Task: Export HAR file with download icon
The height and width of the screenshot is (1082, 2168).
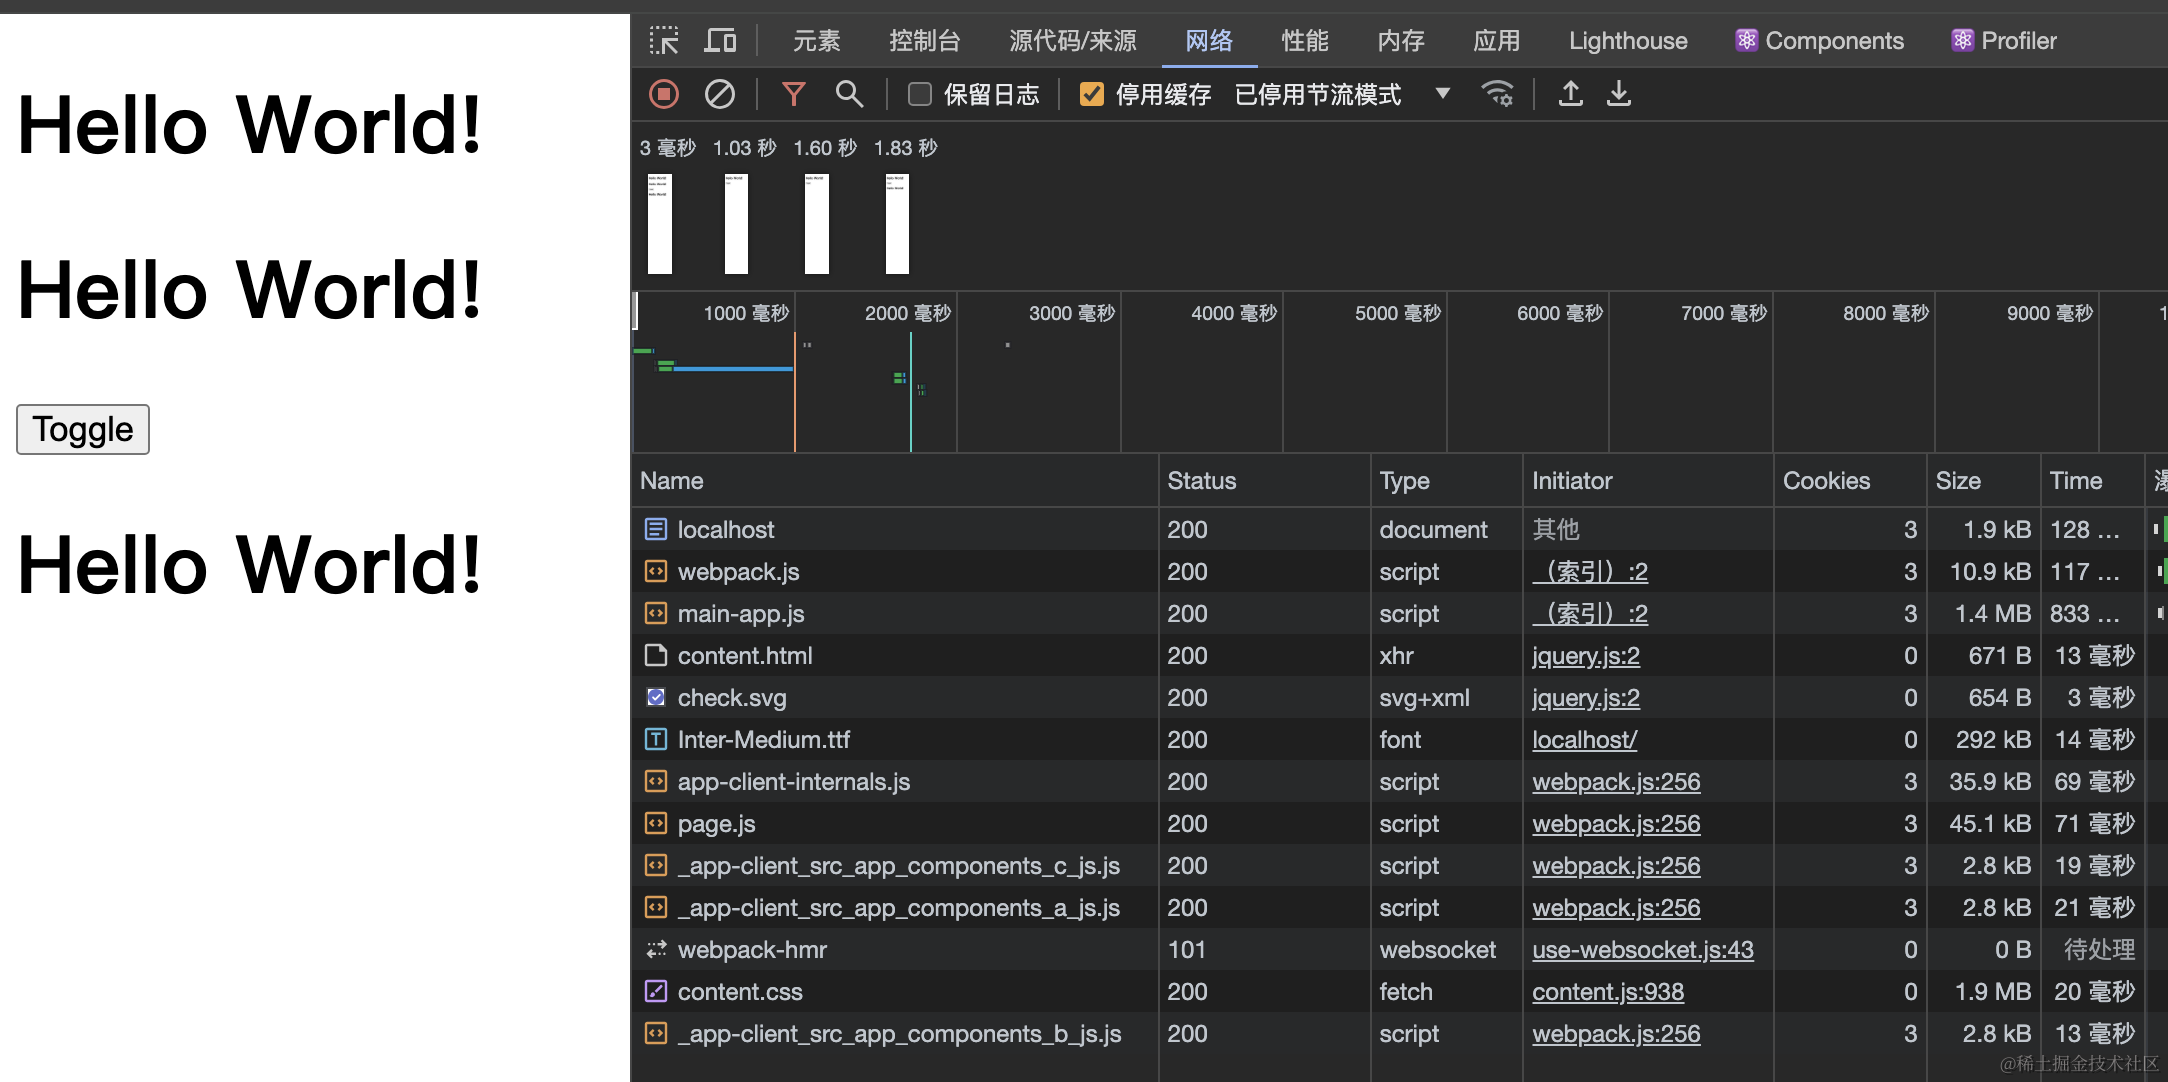Action: (1619, 94)
